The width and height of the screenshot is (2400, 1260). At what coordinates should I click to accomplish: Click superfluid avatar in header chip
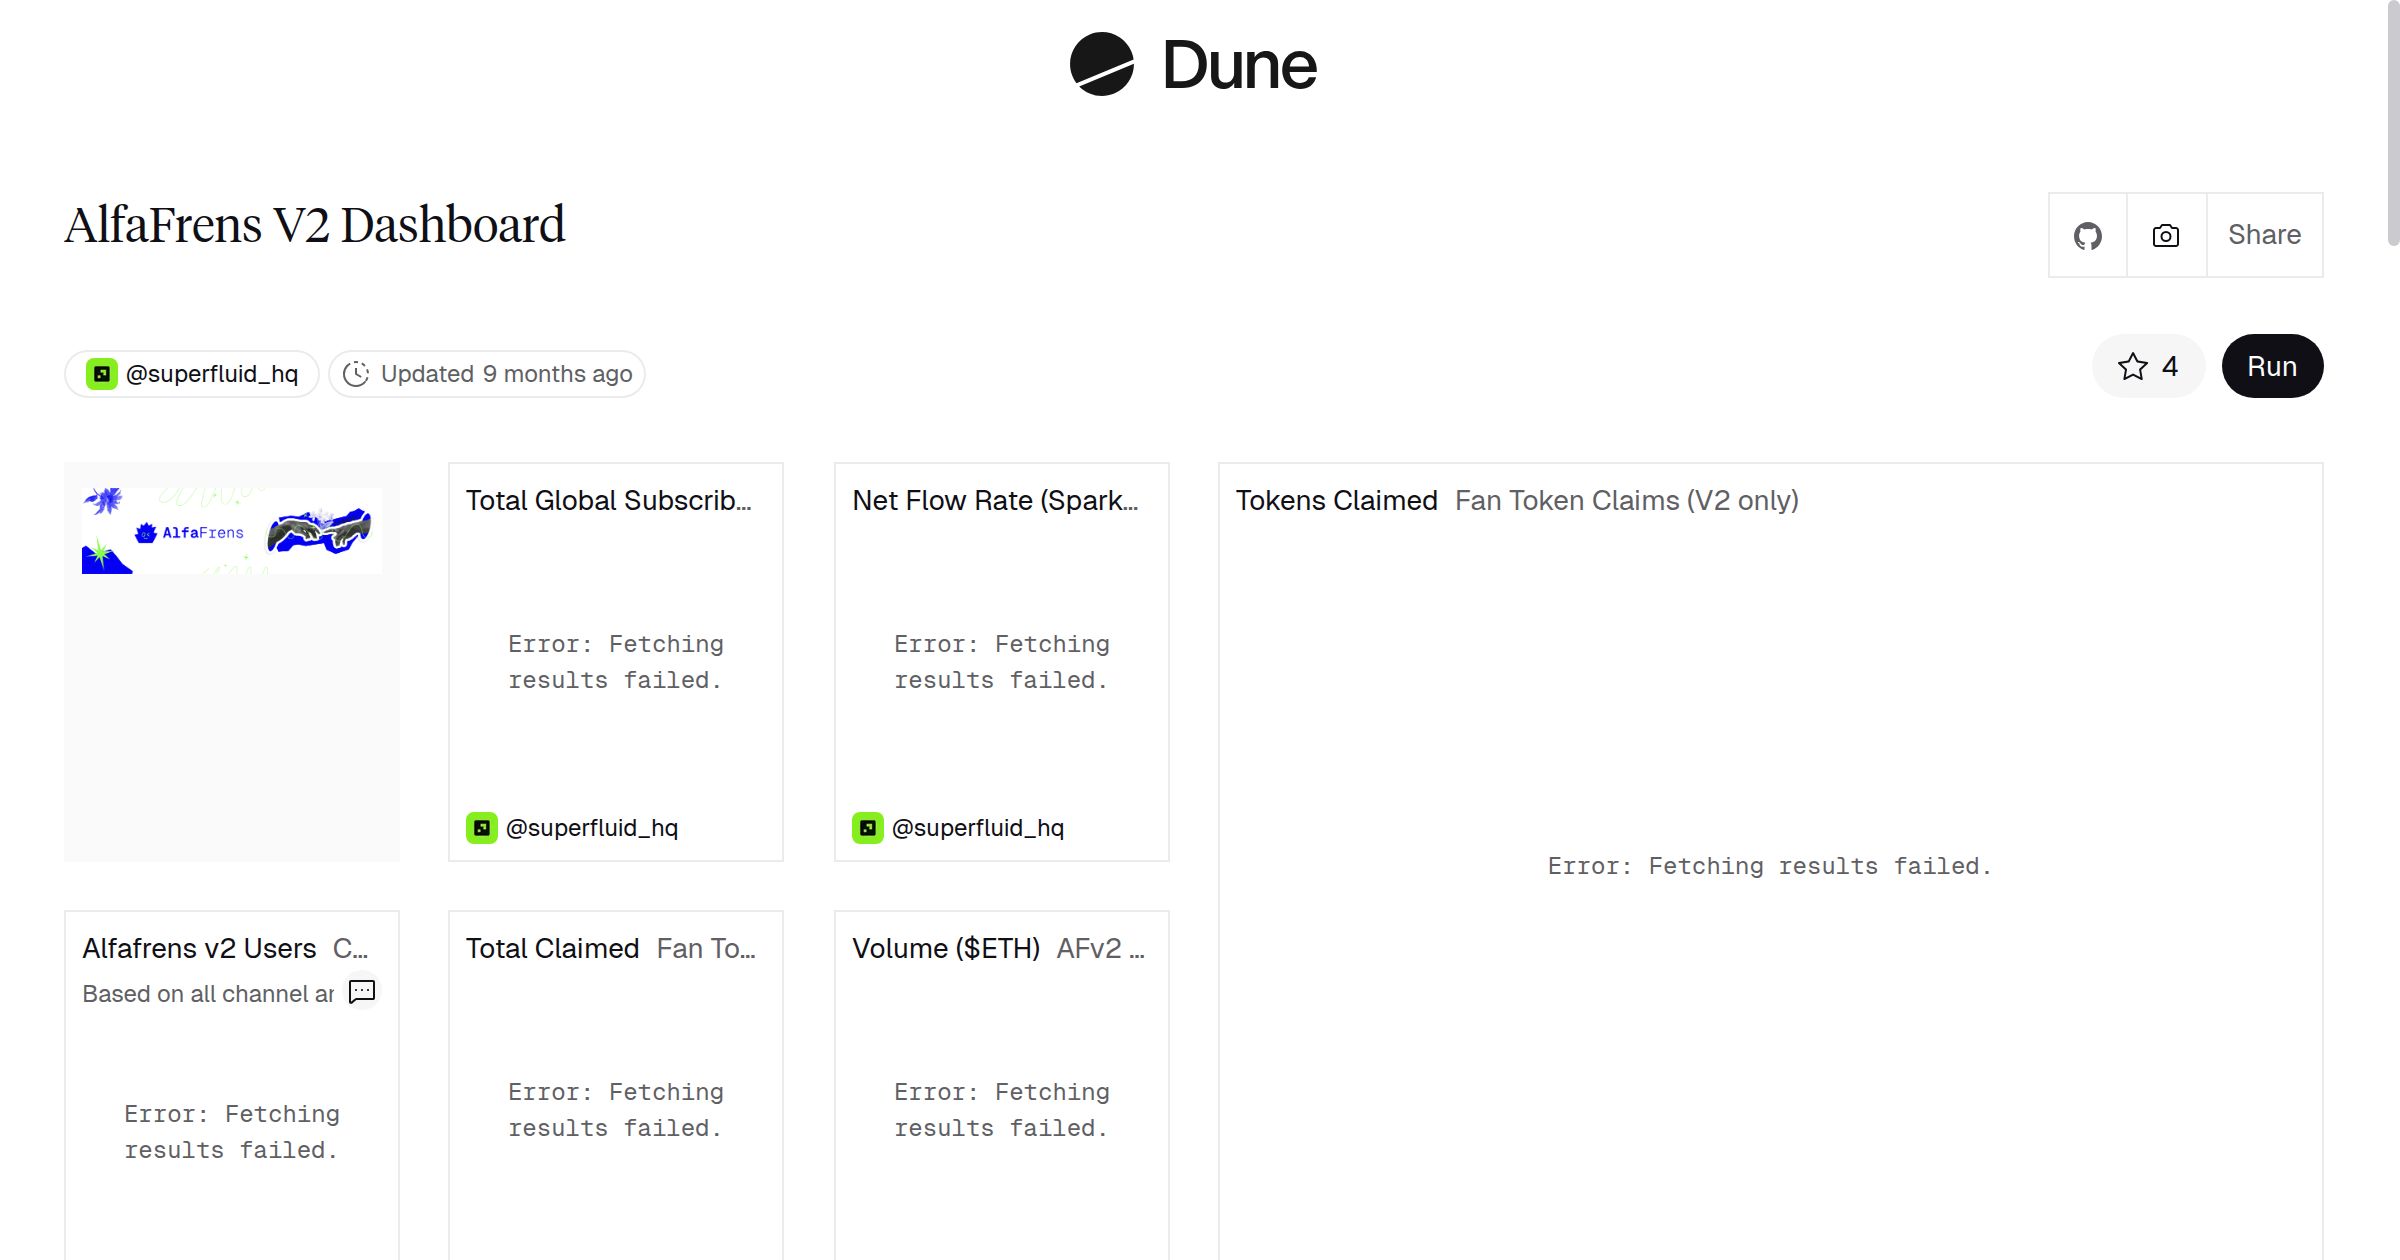(102, 374)
